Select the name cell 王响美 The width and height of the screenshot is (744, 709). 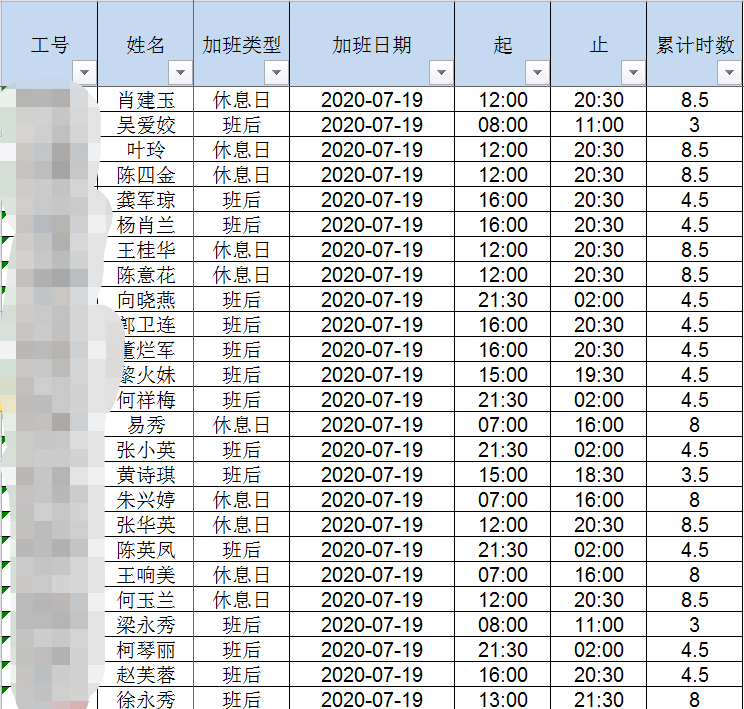(x=146, y=575)
